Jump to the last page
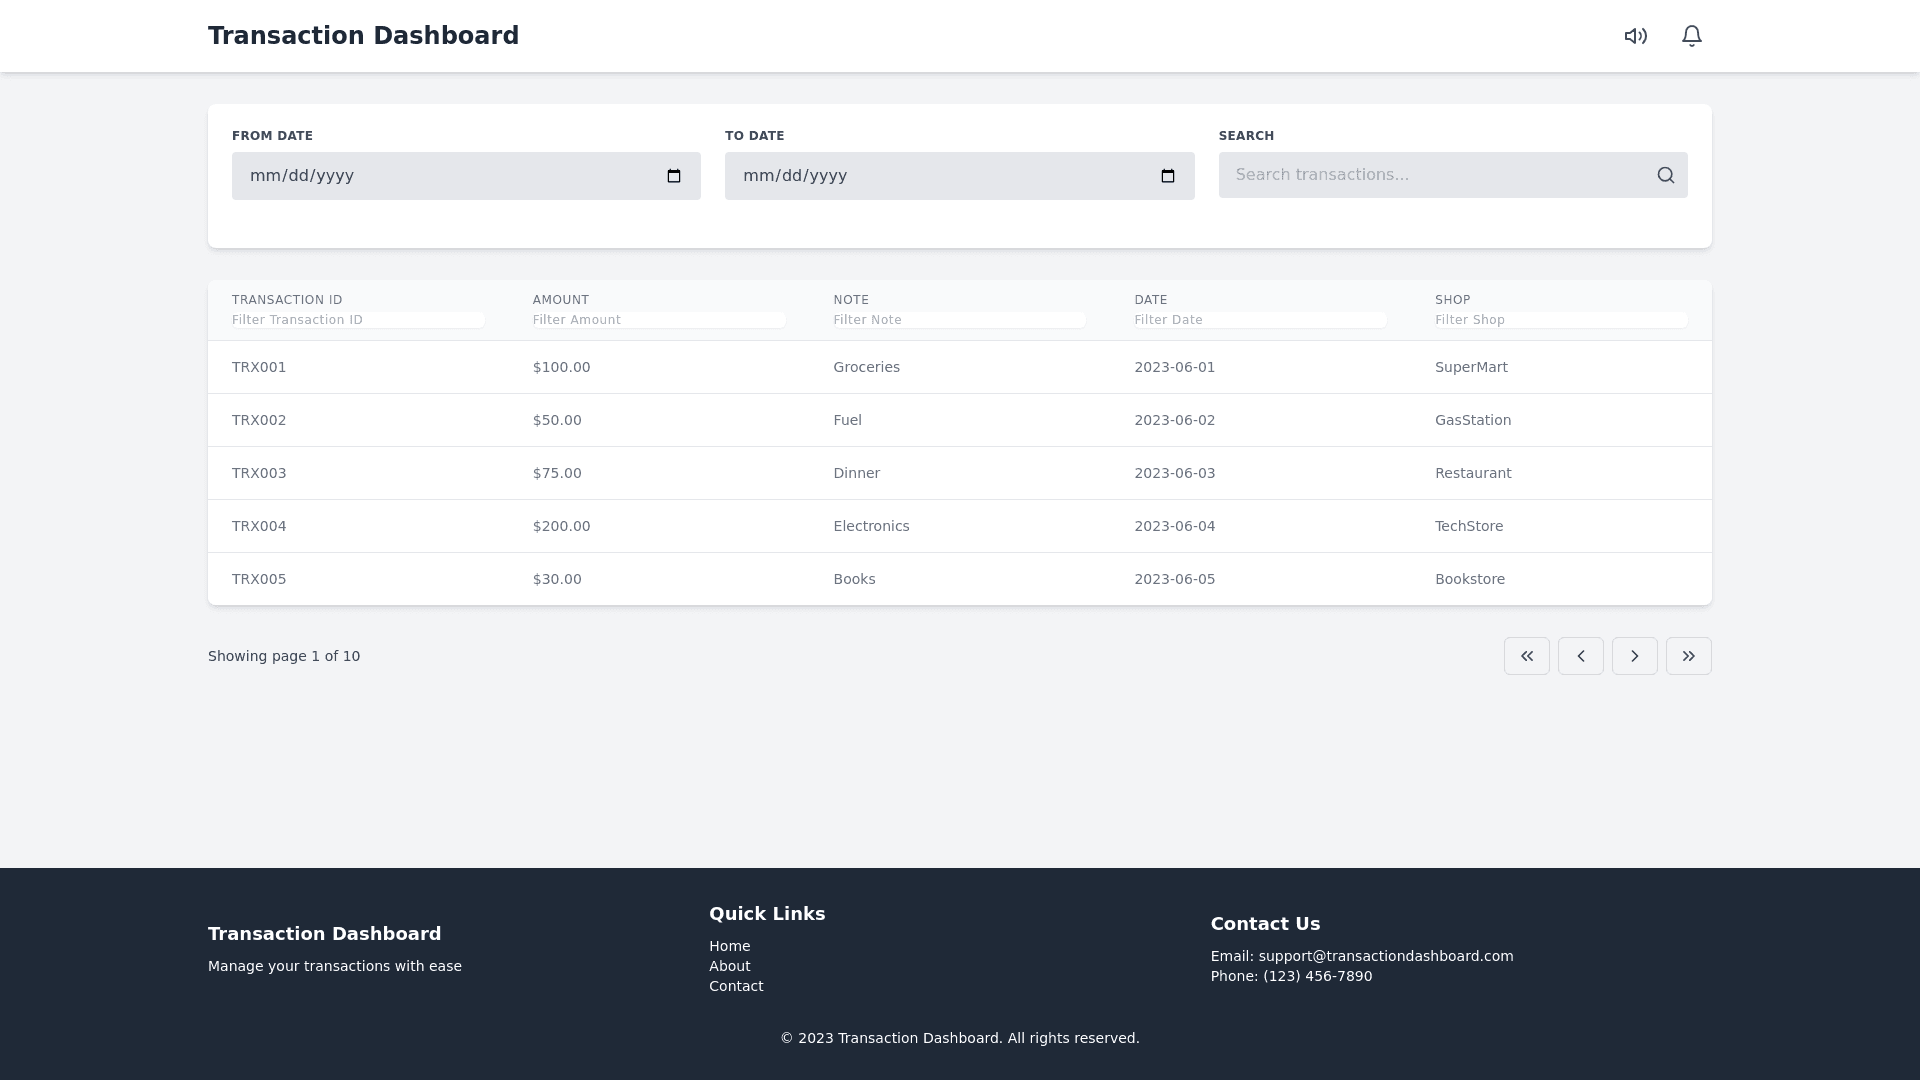 click(1689, 656)
